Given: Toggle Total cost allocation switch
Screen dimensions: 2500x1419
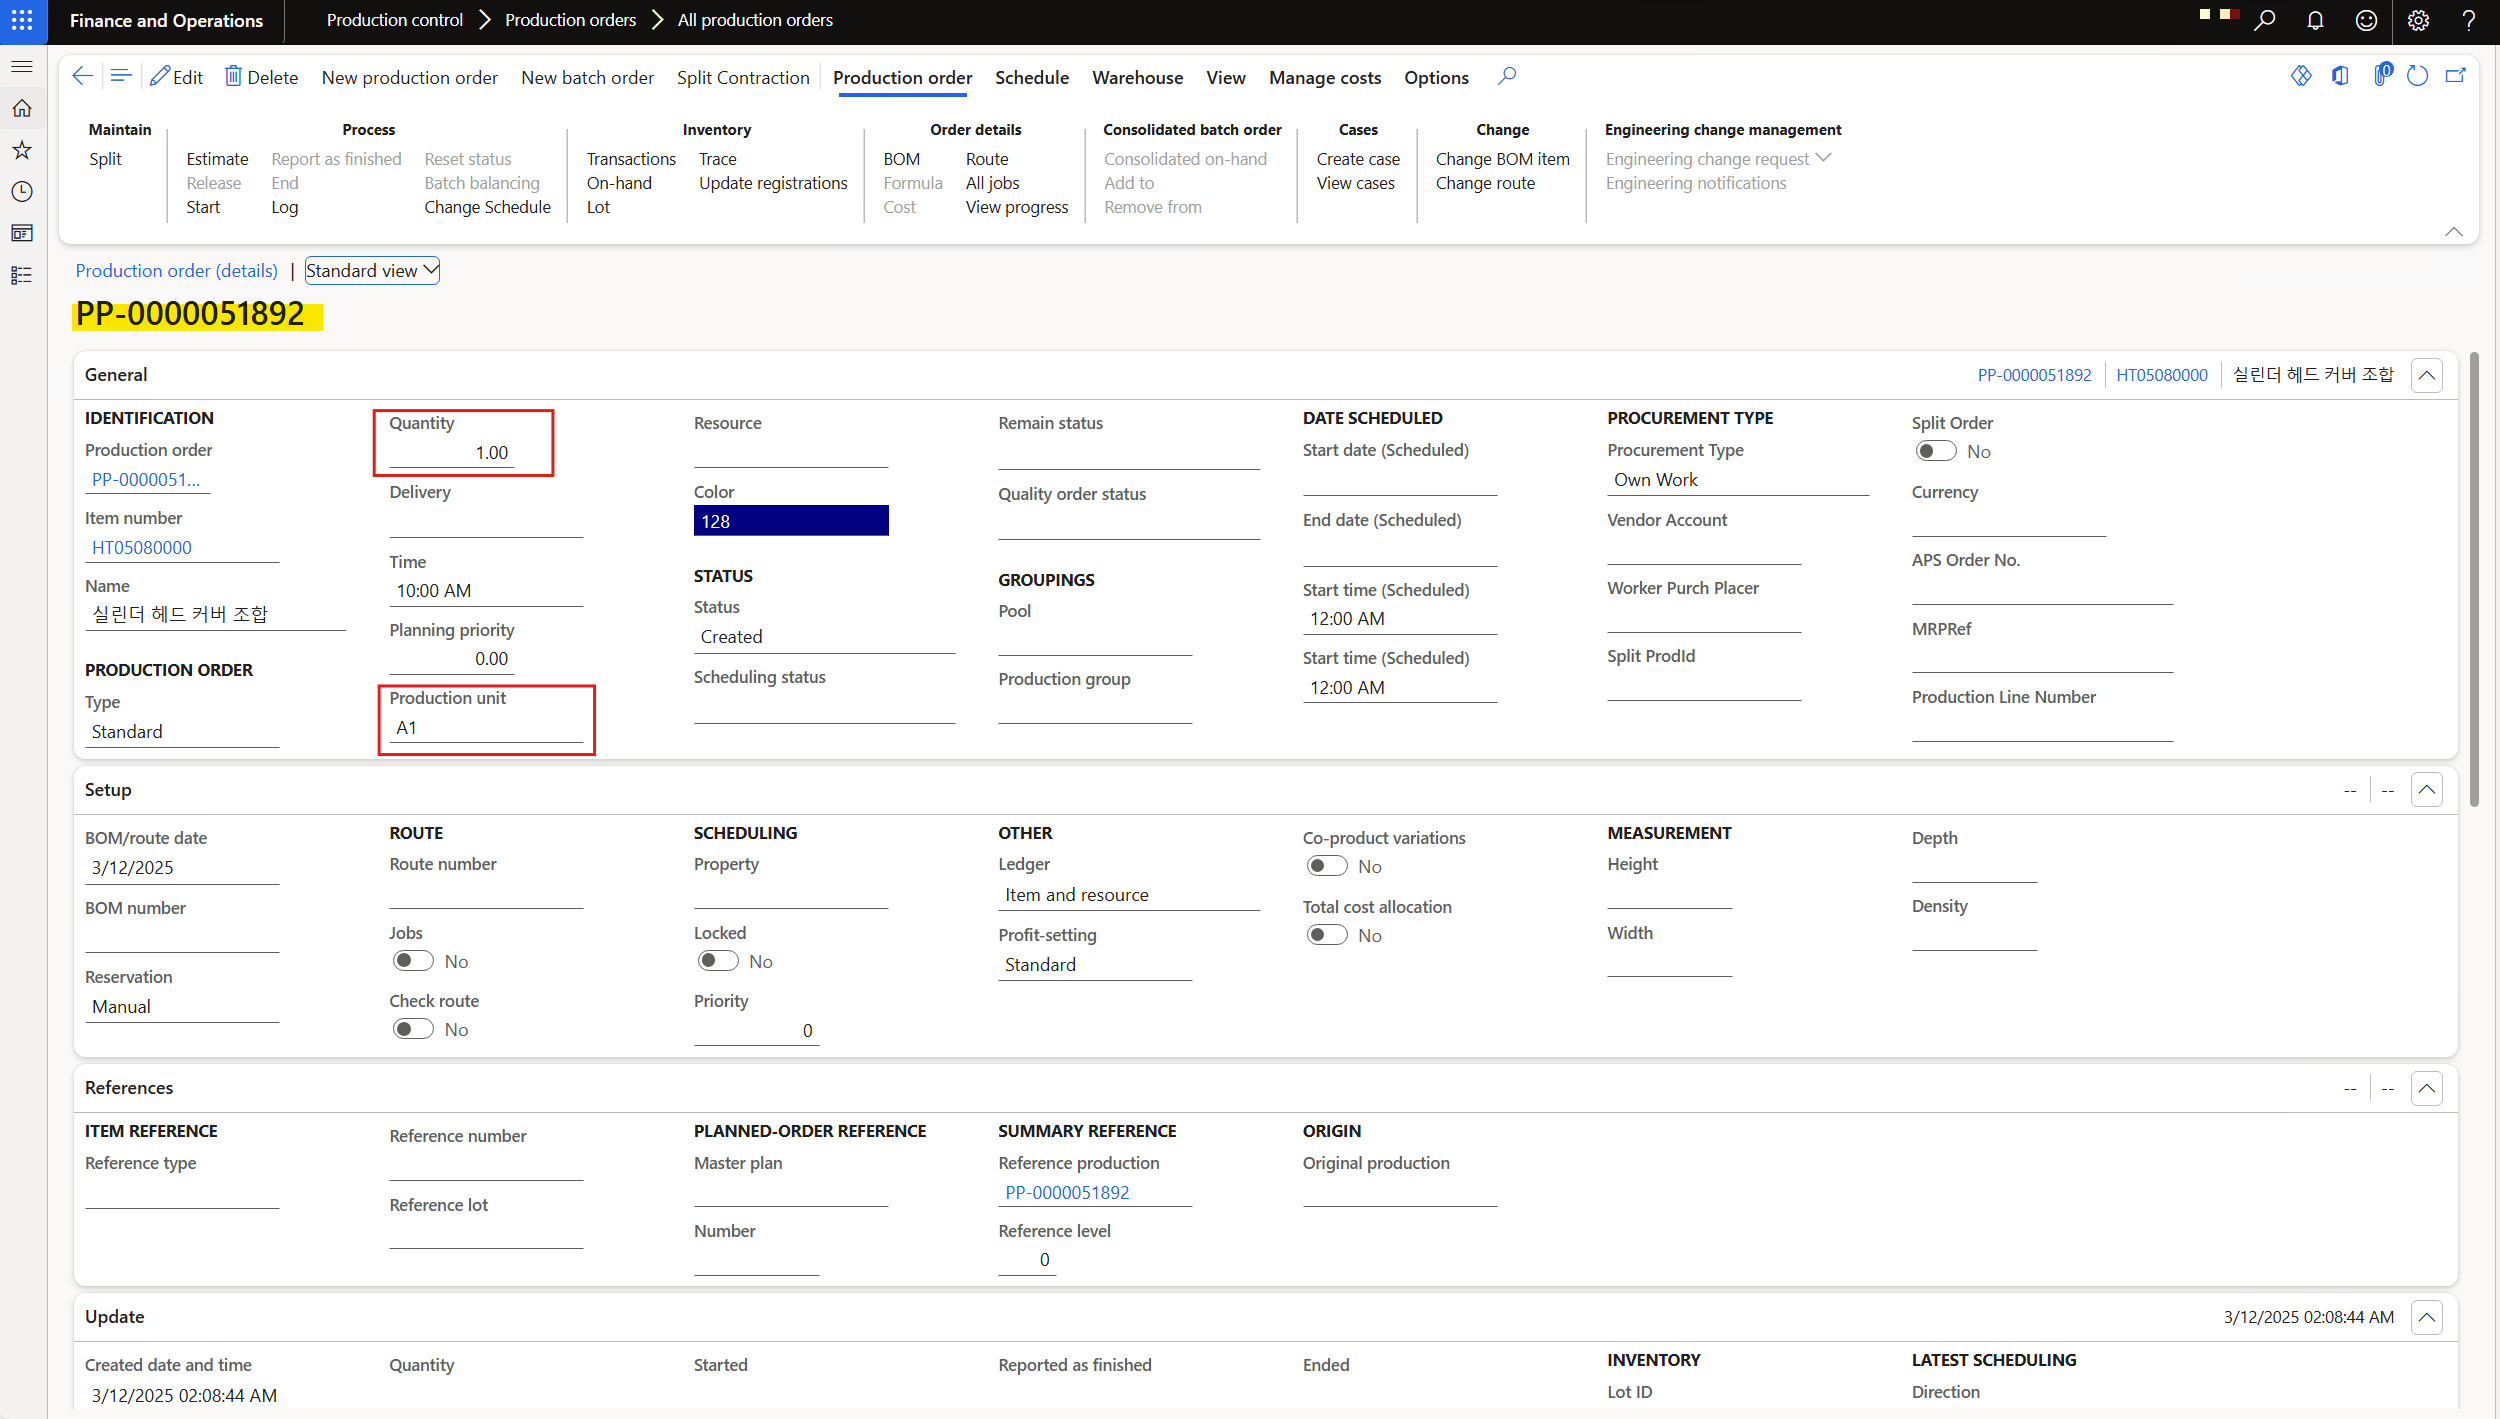Looking at the screenshot, I should click(x=1326, y=935).
